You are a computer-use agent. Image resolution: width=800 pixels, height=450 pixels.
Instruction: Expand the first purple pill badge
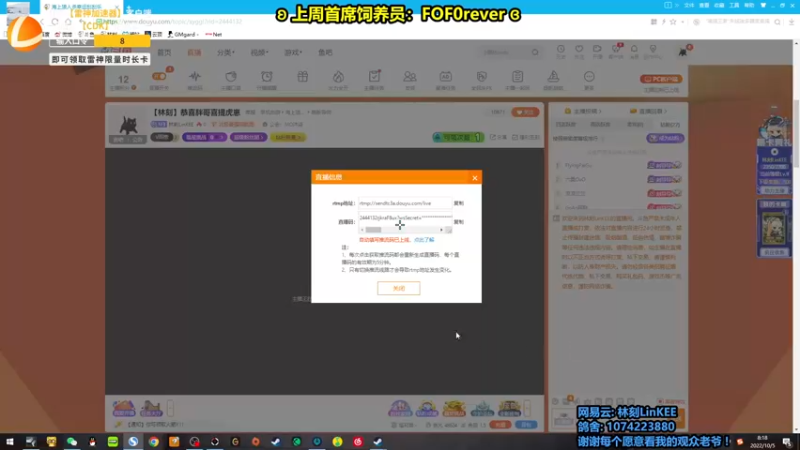204,137
